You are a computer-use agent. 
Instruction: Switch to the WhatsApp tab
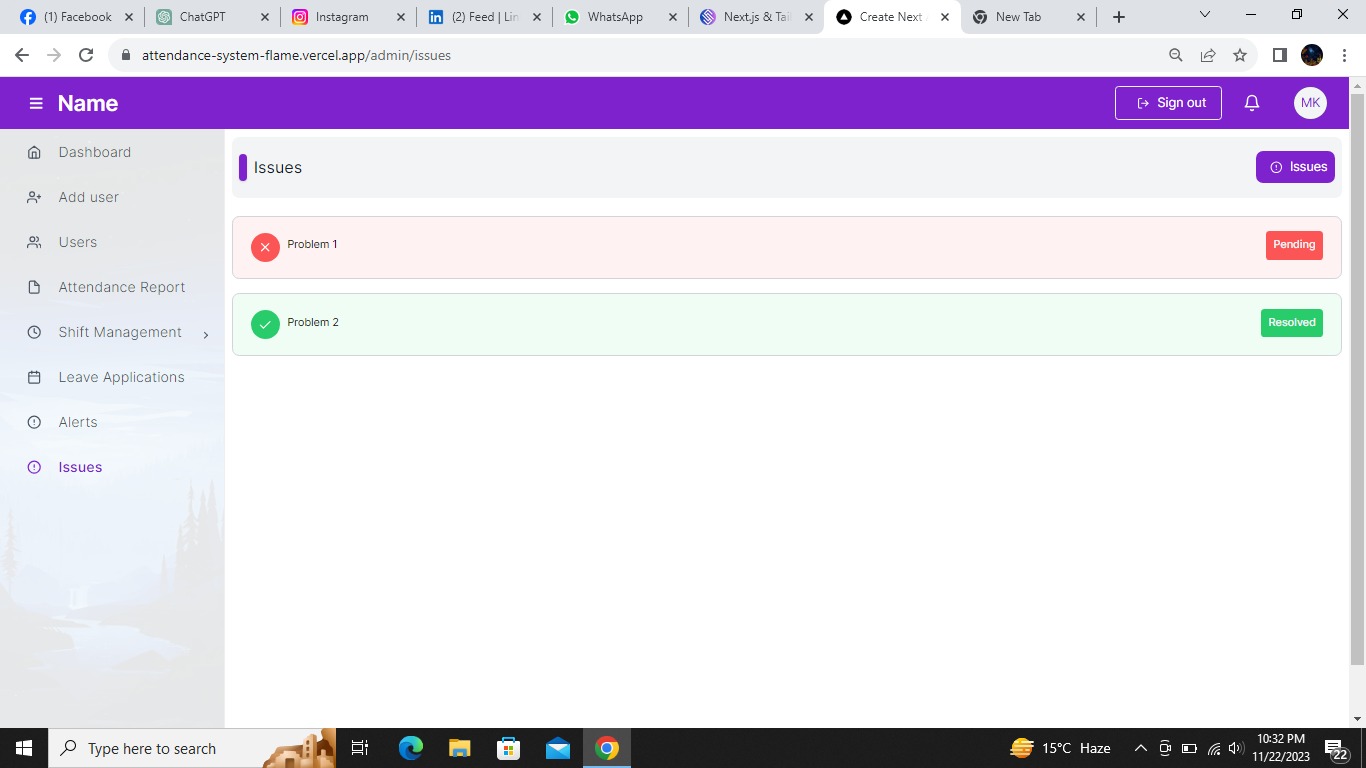click(620, 17)
